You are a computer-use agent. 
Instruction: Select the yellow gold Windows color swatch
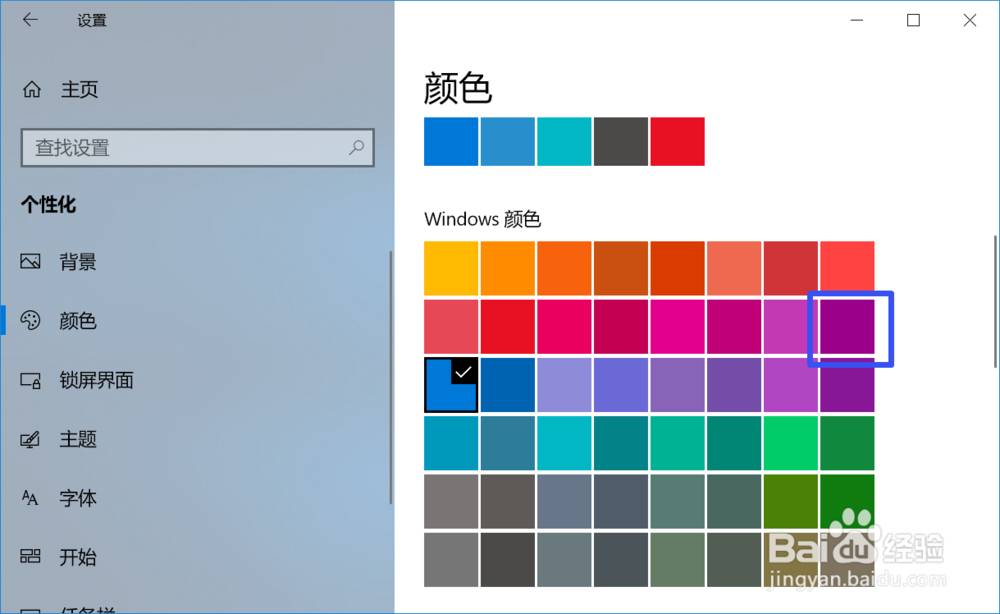click(451, 268)
